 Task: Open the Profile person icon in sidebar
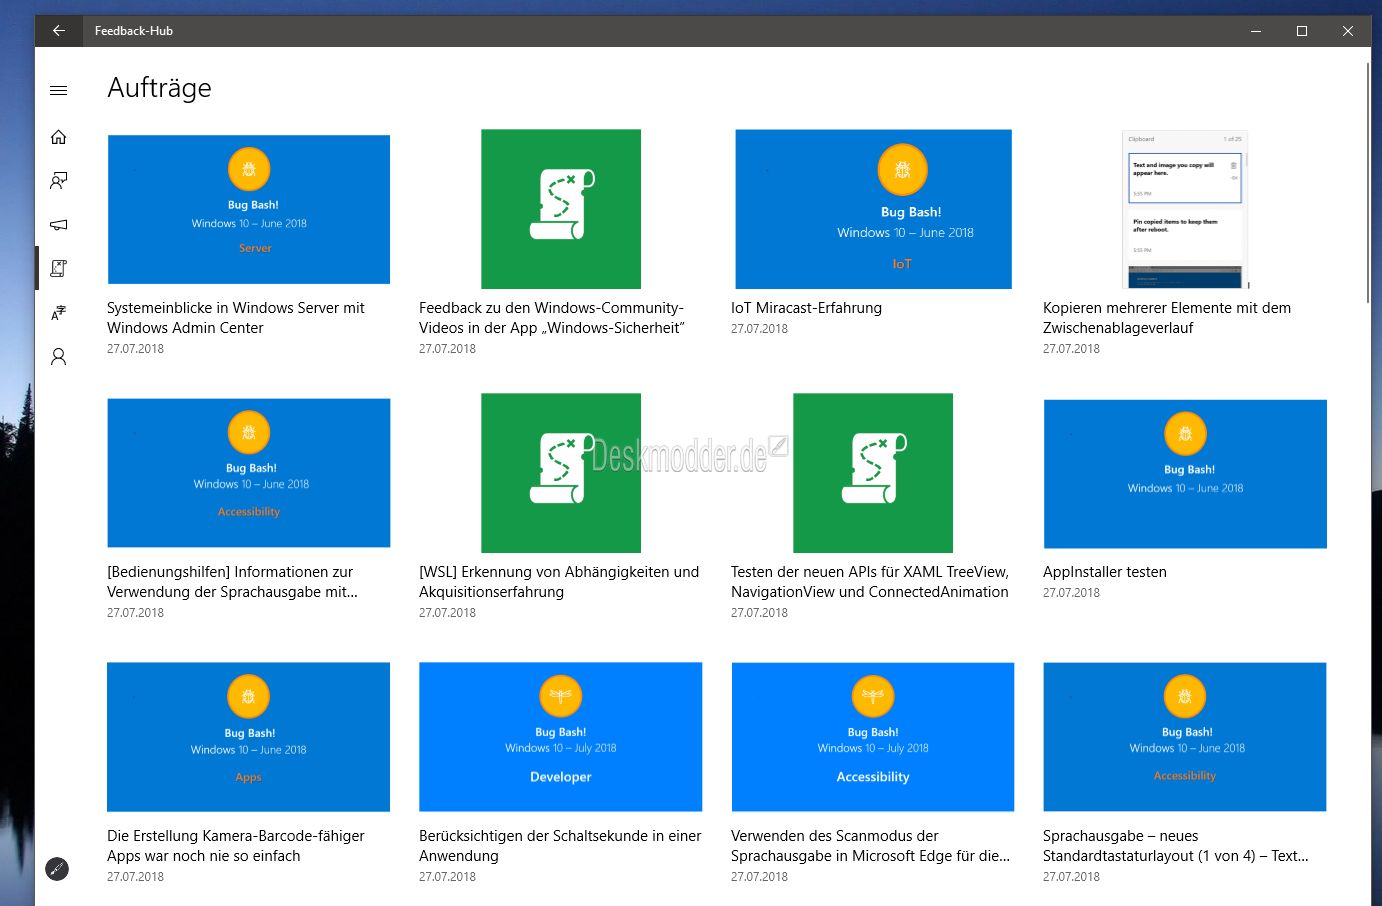pyautogui.click(x=59, y=357)
